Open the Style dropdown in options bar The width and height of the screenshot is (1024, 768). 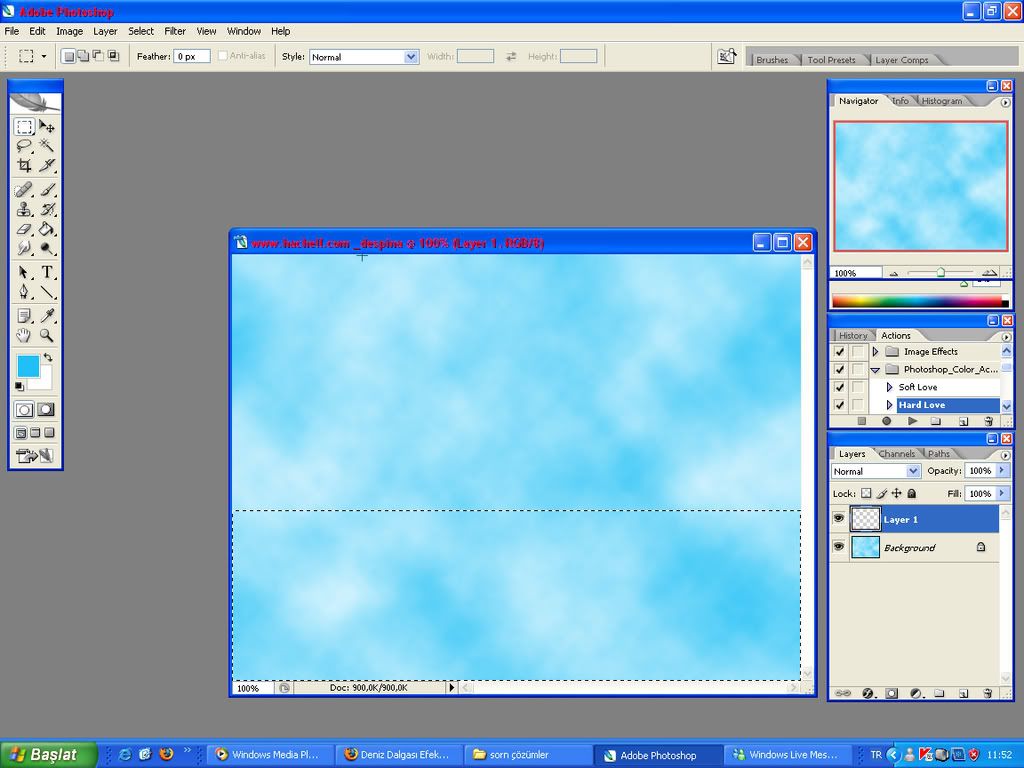(411, 57)
